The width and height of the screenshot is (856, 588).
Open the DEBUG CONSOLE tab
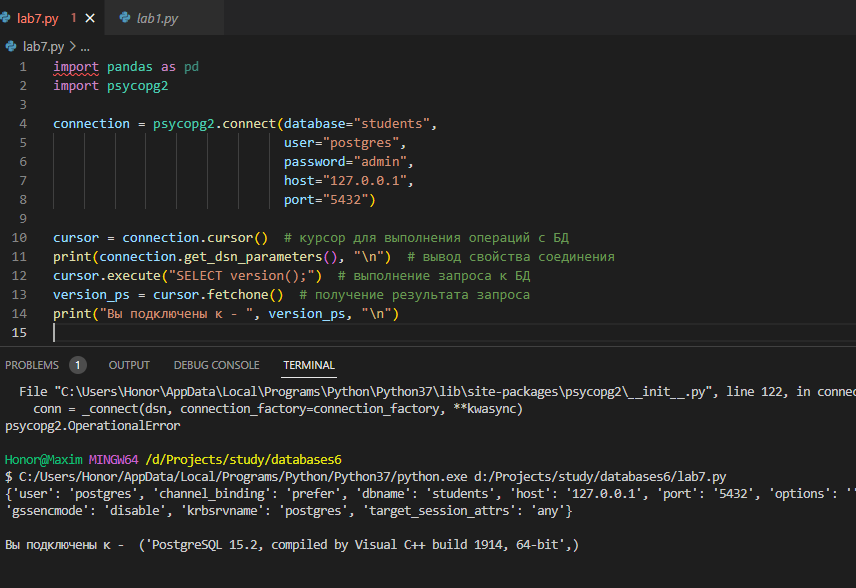click(216, 365)
